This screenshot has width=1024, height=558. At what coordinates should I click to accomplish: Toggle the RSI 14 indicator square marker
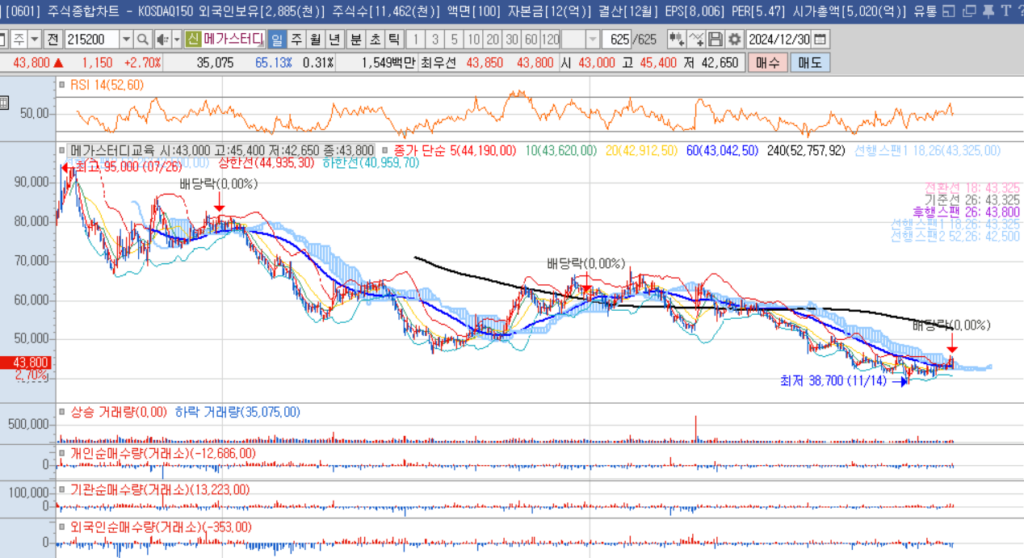[62, 85]
